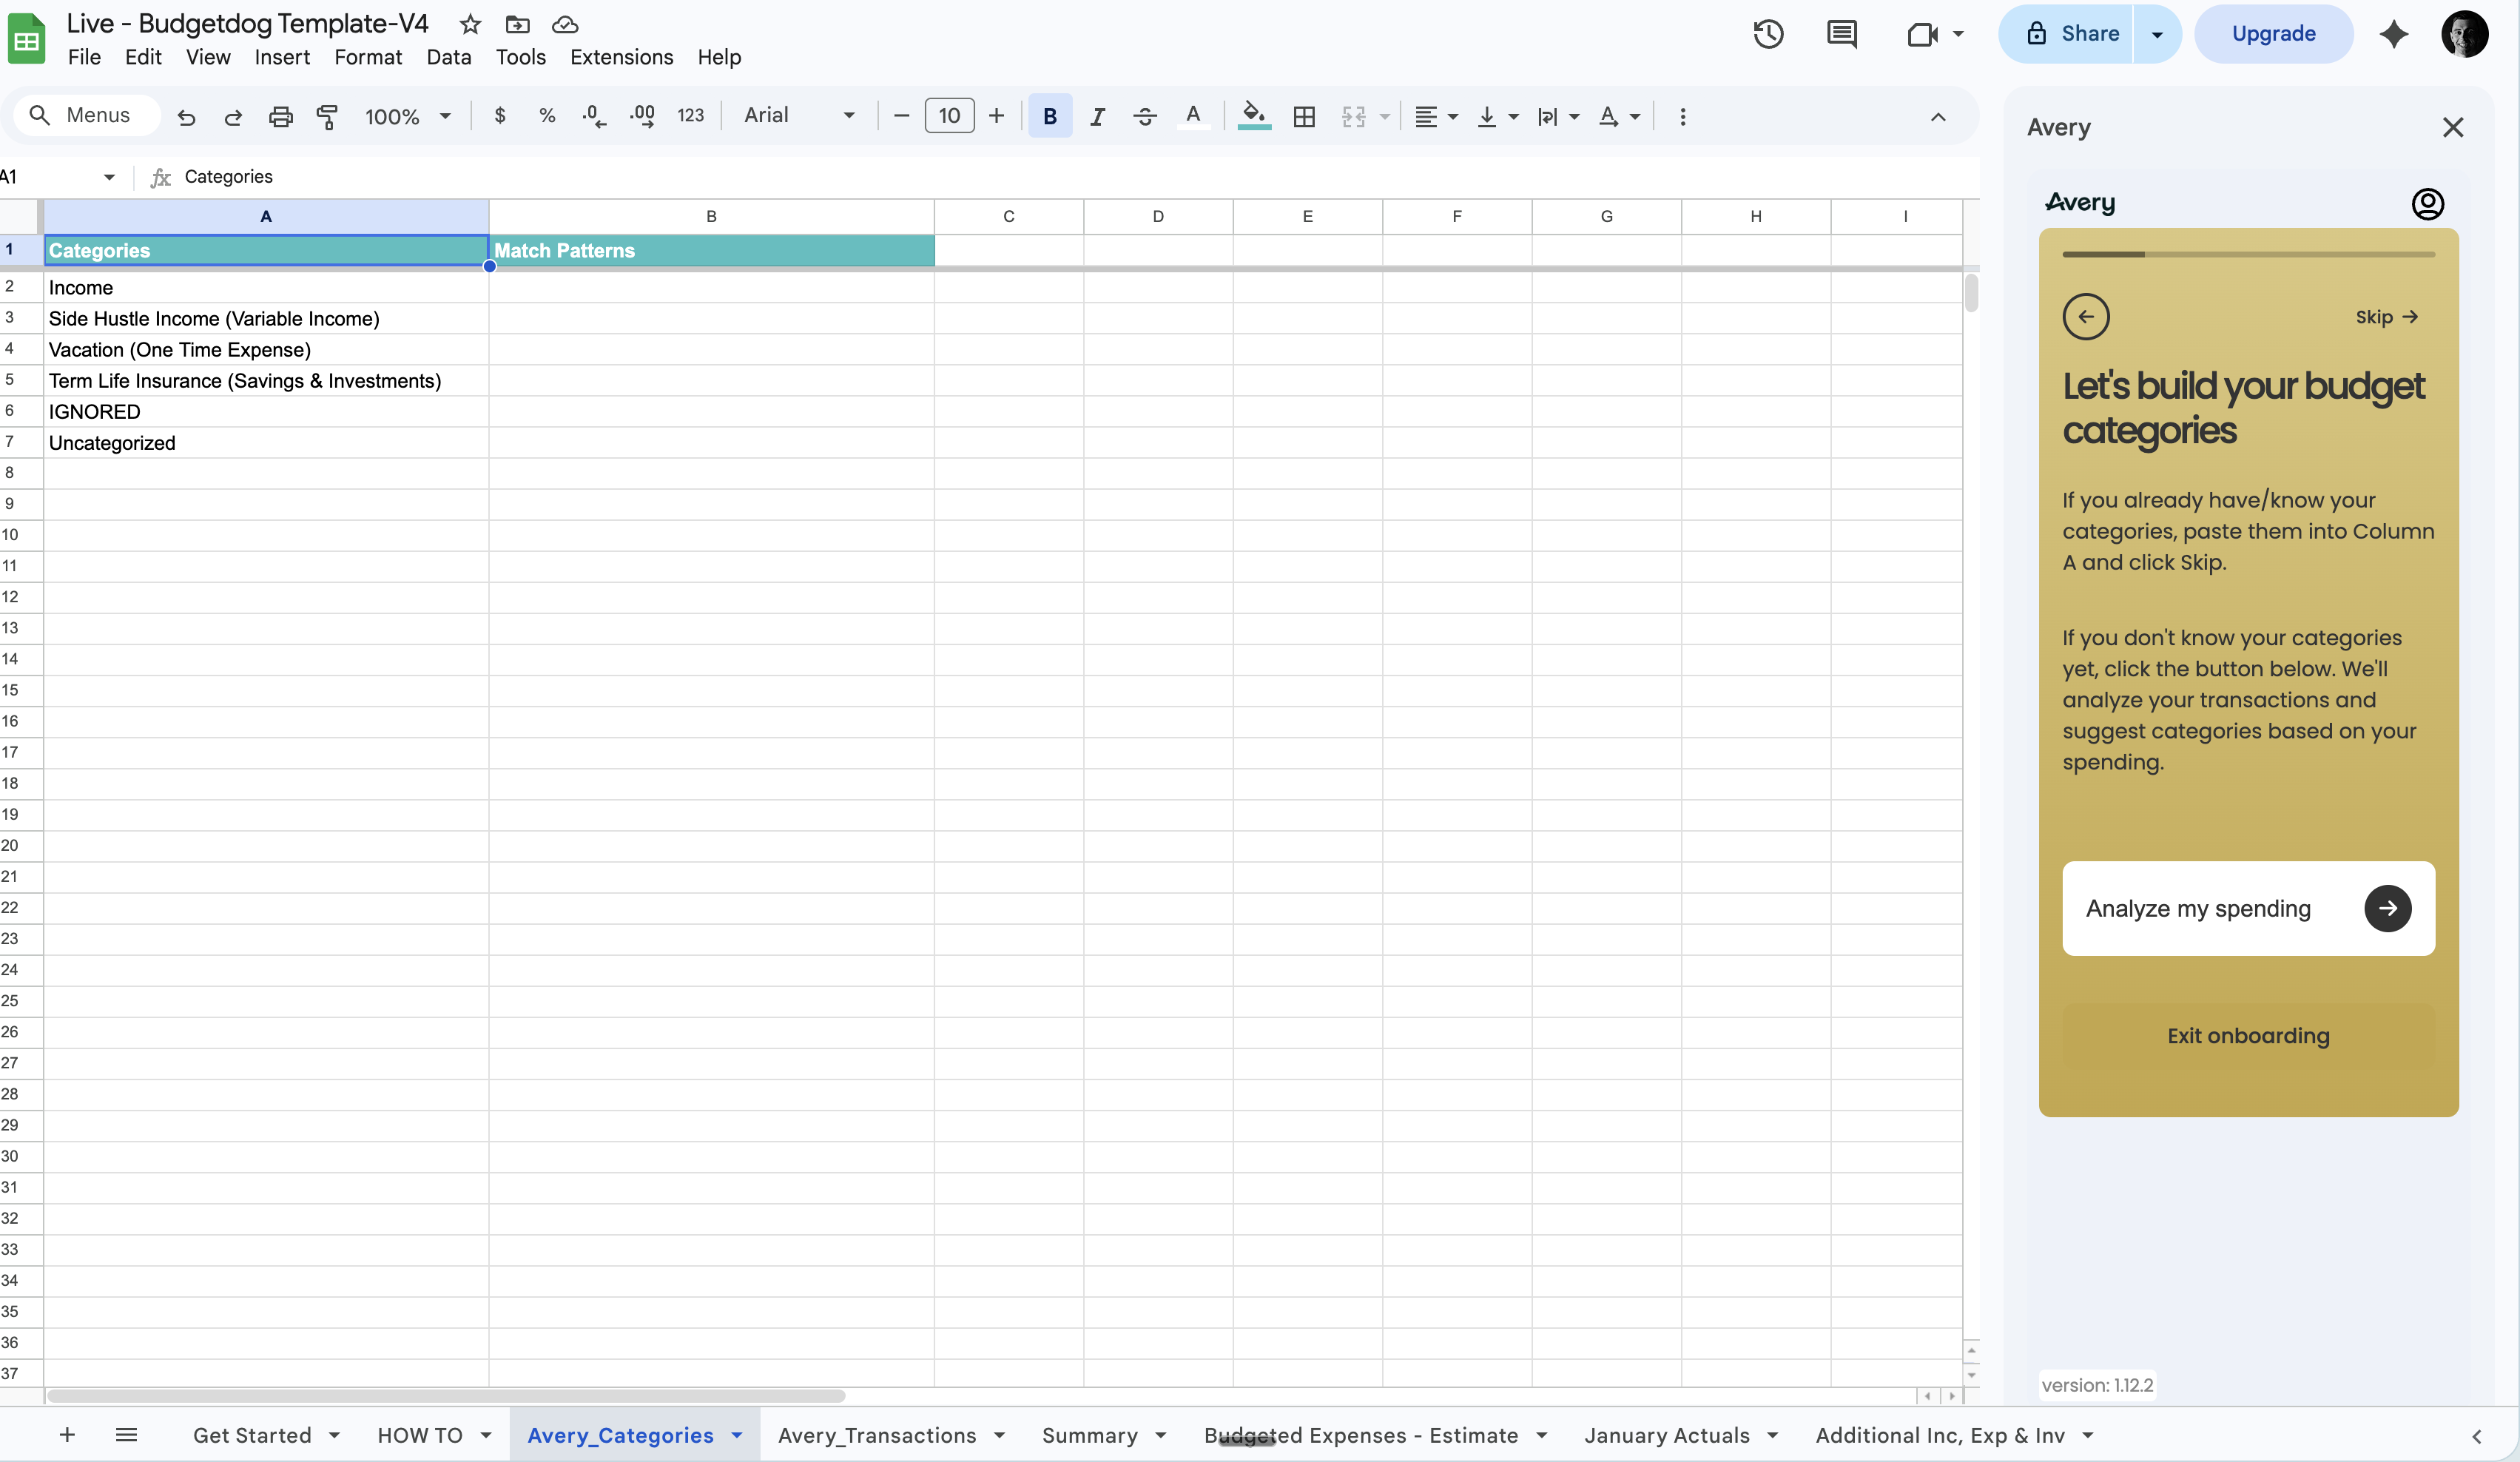
Task: Print the spreadsheet
Action: click(x=280, y=116)
